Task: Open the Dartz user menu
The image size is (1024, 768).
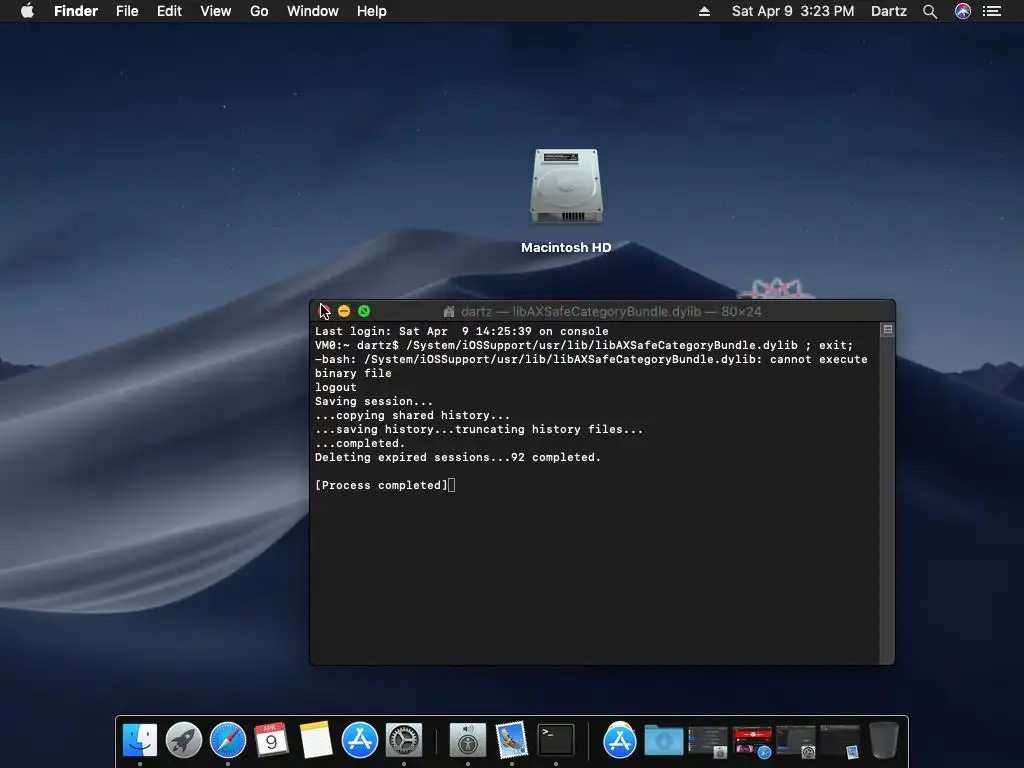Action: (889, 11)
